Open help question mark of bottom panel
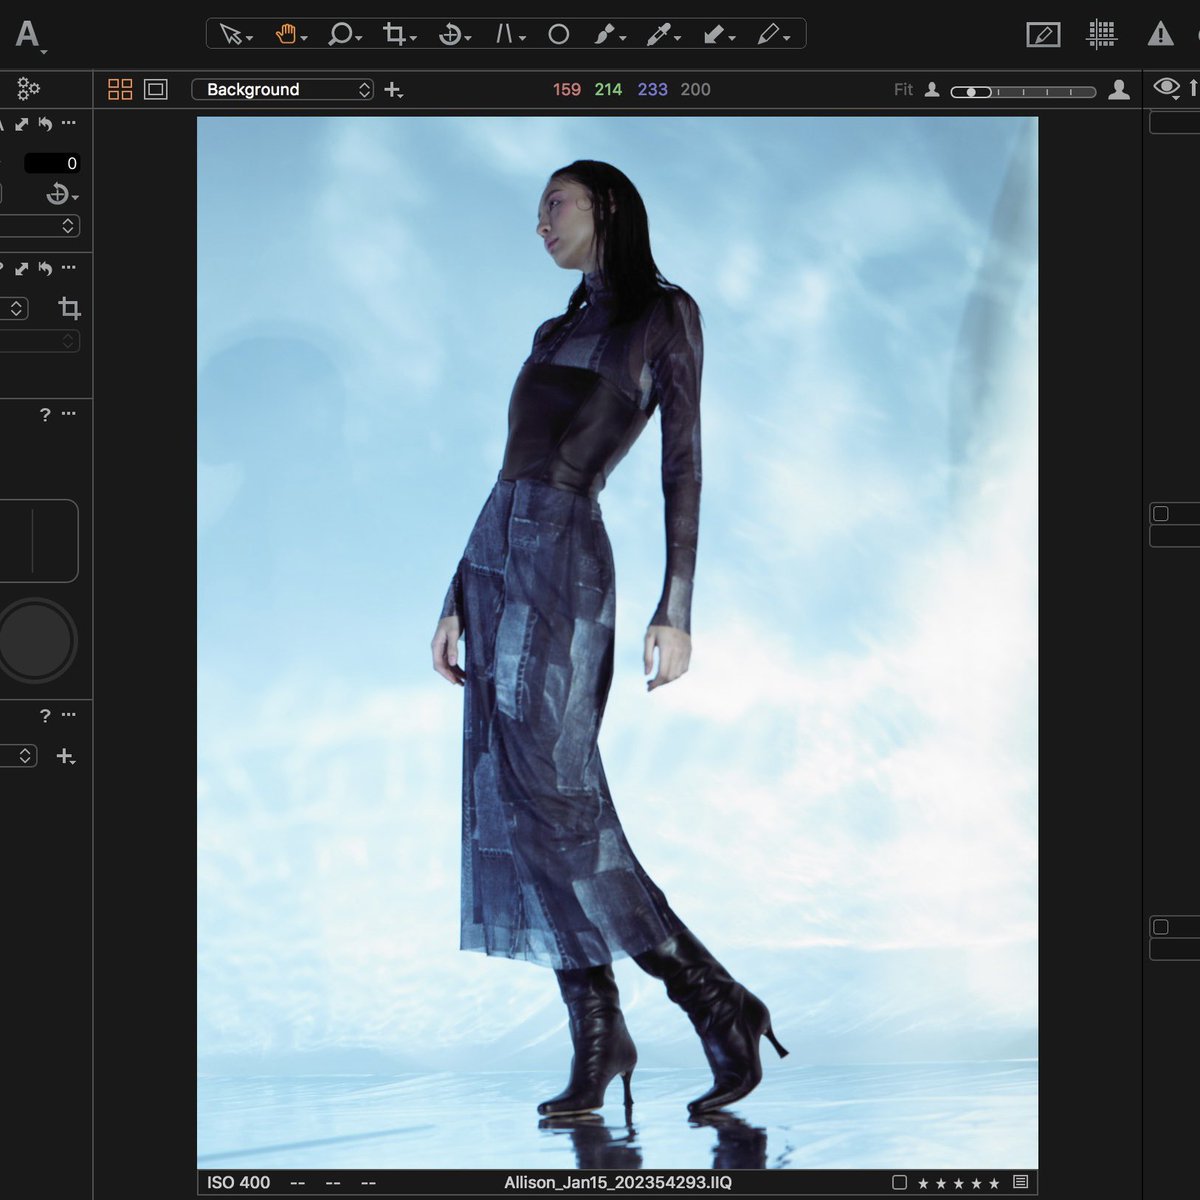Screen dimensions: 1200x1200 coord(45,715)
